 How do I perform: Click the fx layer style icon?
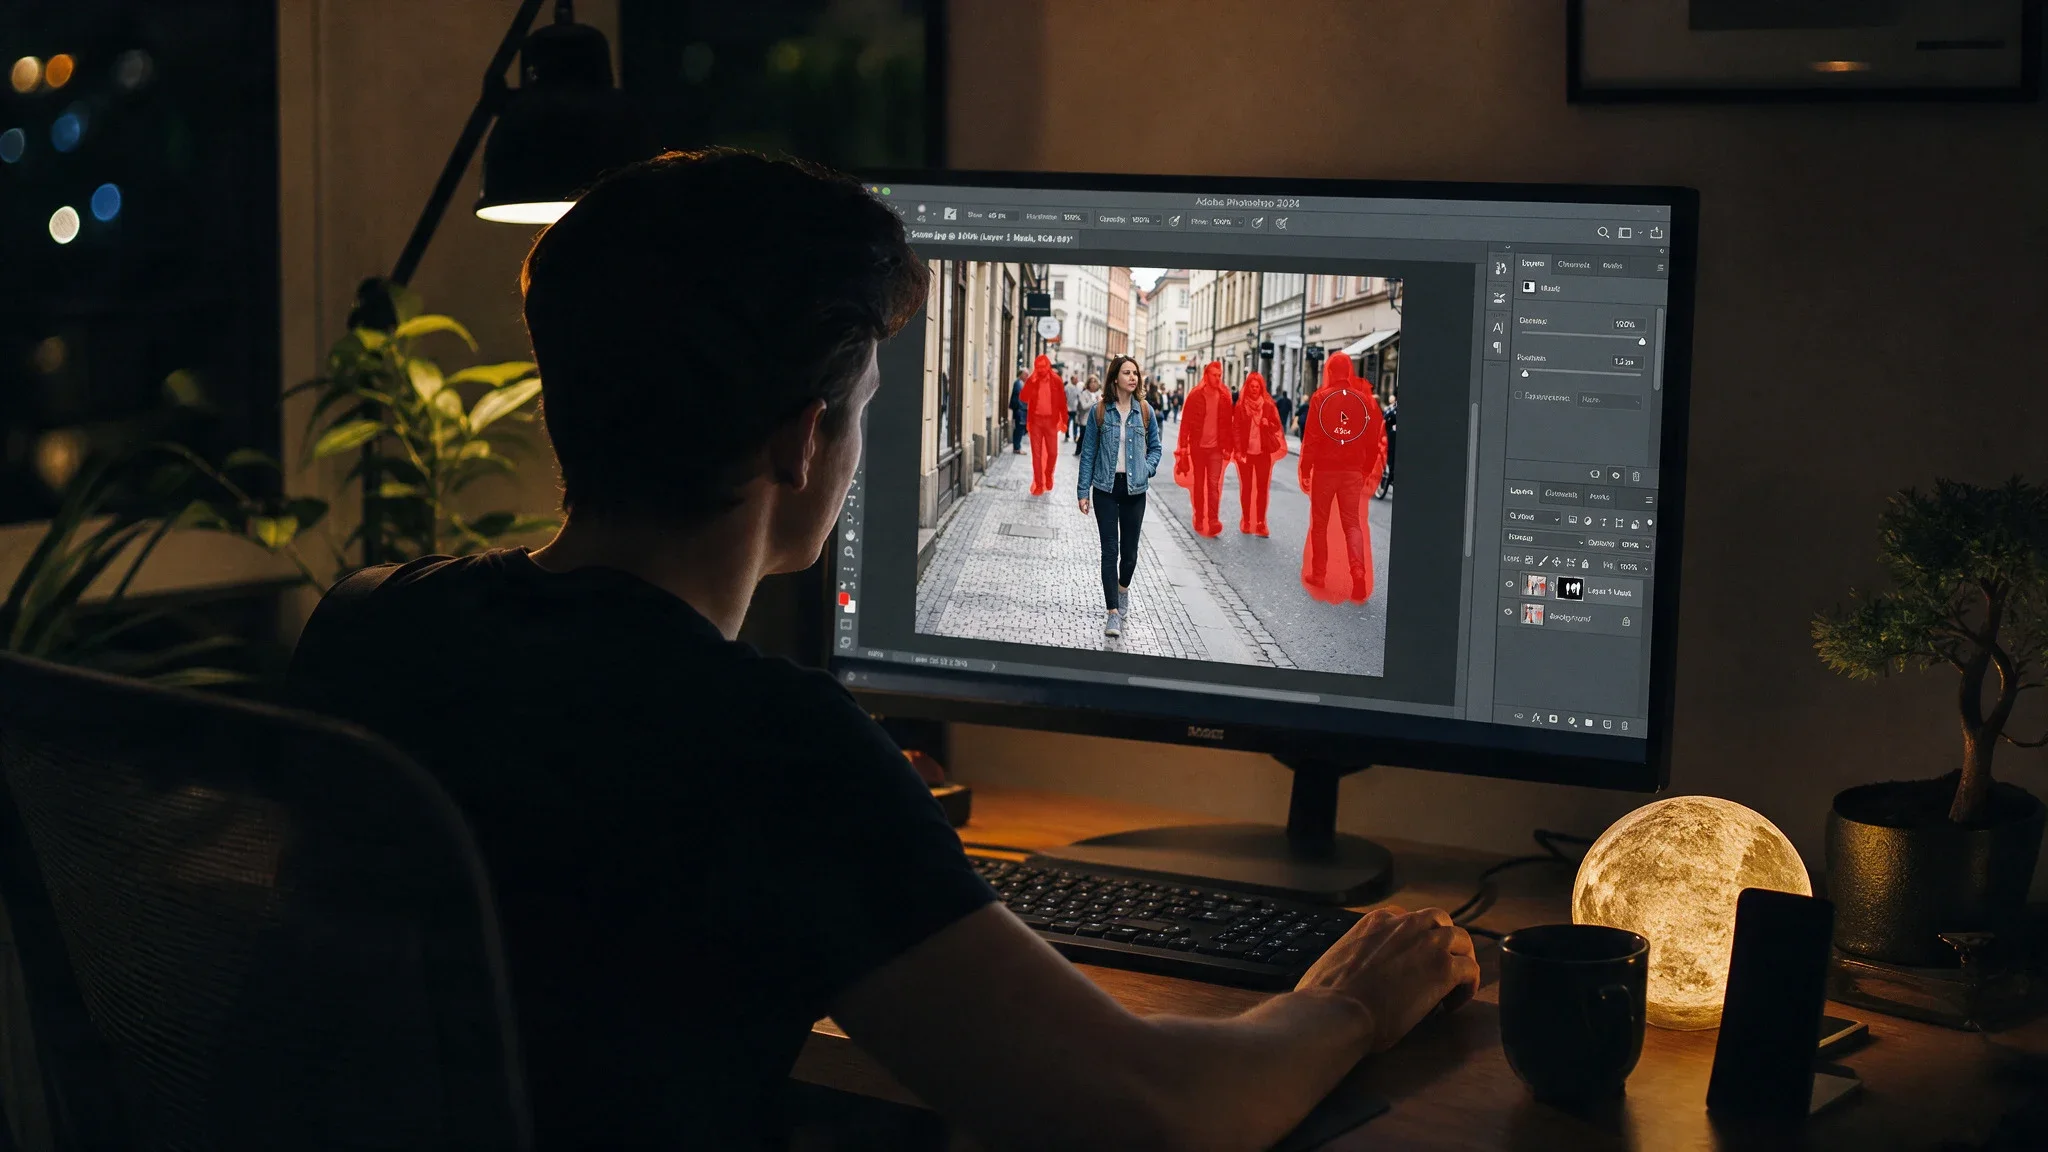[1536, 719]
